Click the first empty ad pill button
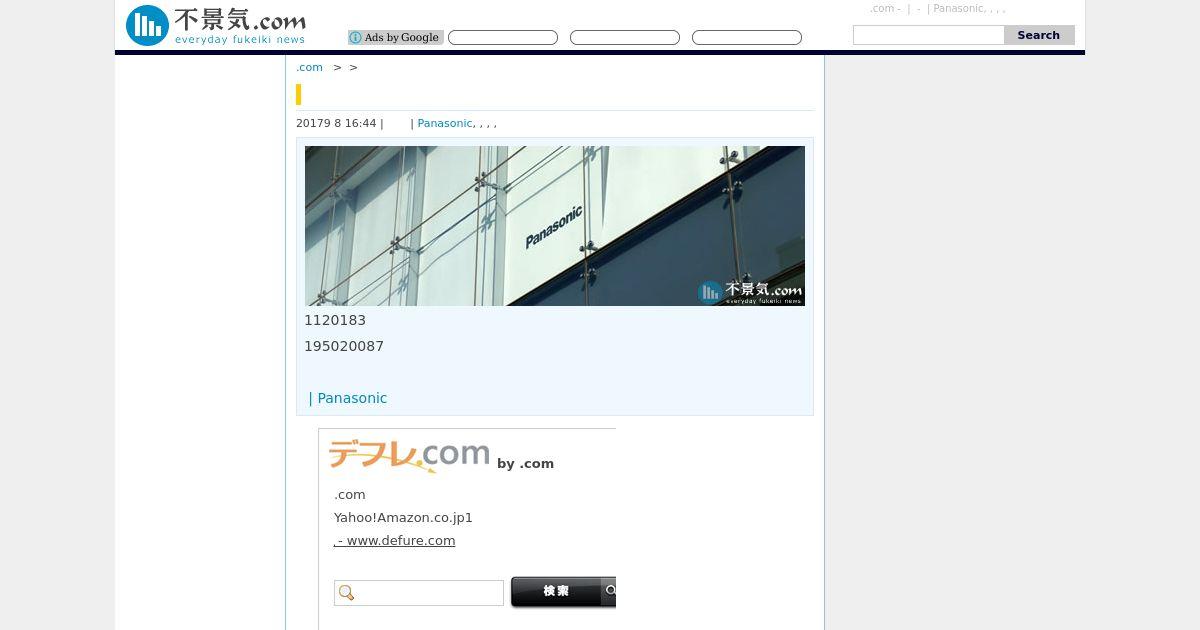This screenshot has width=1200, height=630. pos(503,38)
